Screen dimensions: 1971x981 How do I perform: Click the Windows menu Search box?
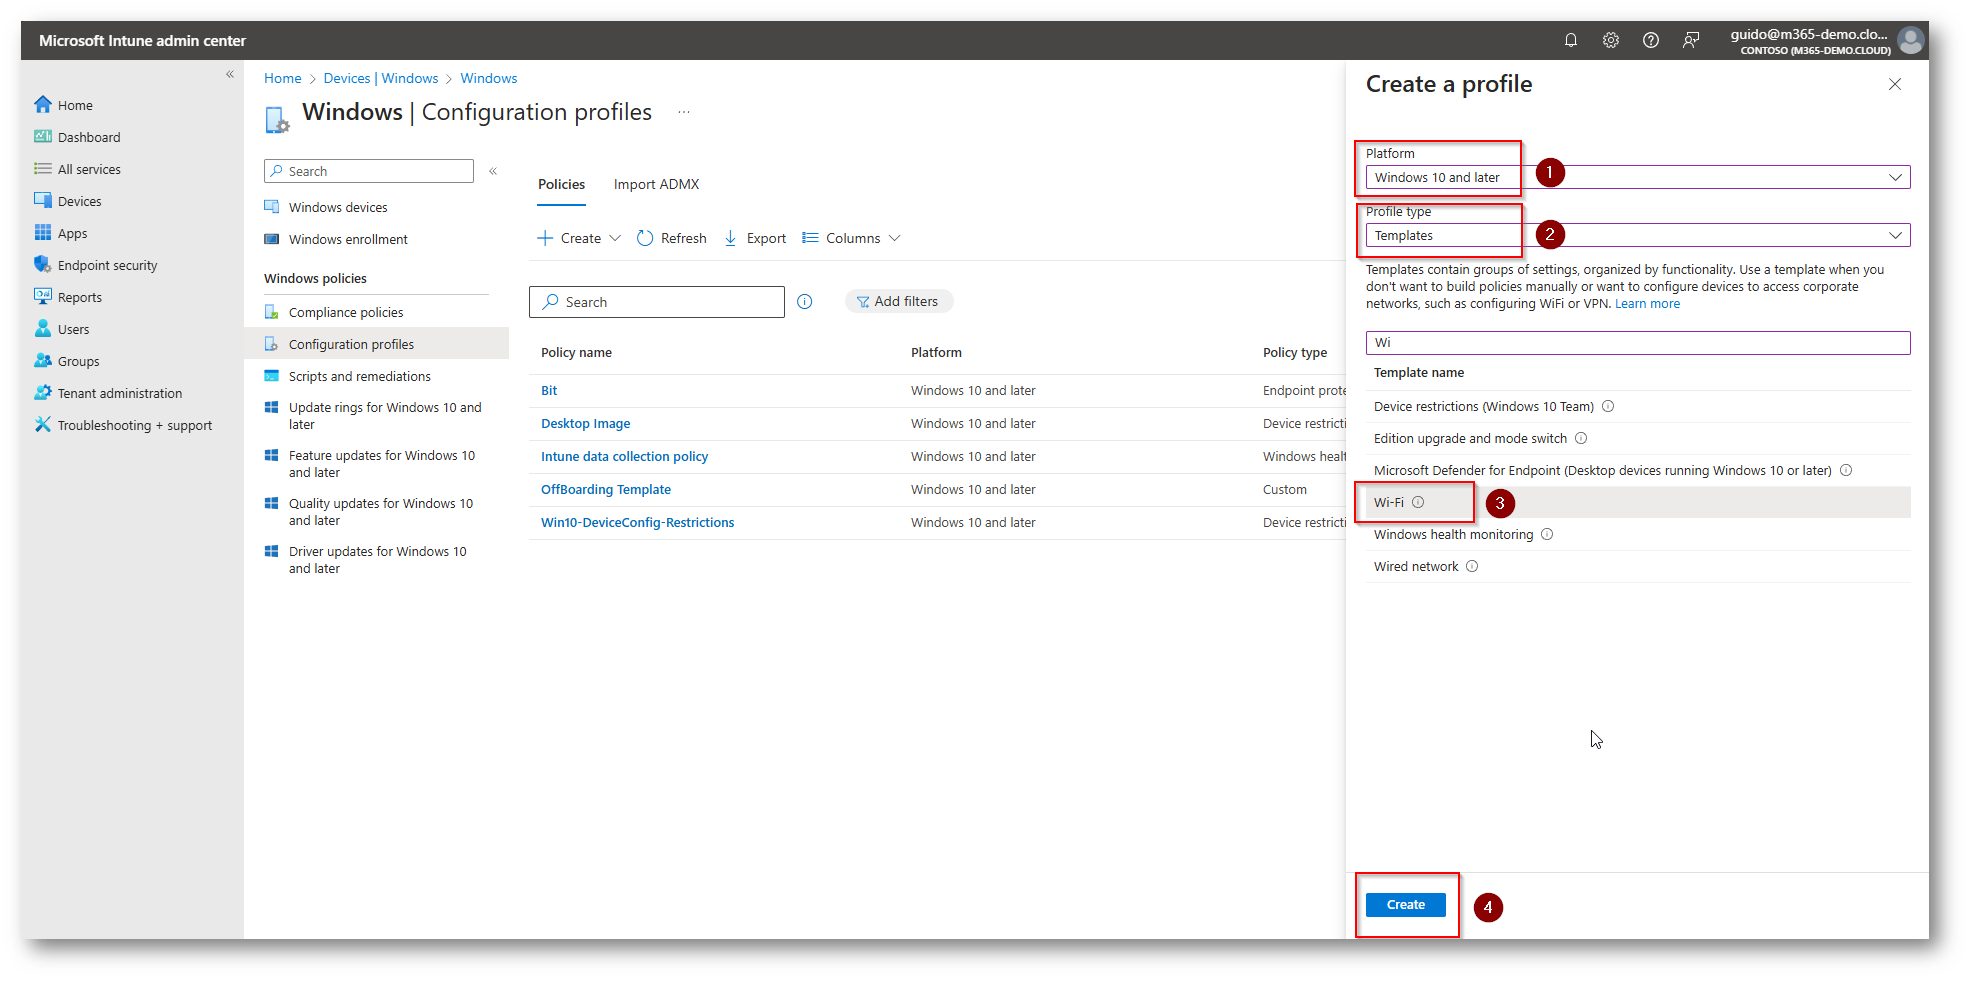(368, 171)
